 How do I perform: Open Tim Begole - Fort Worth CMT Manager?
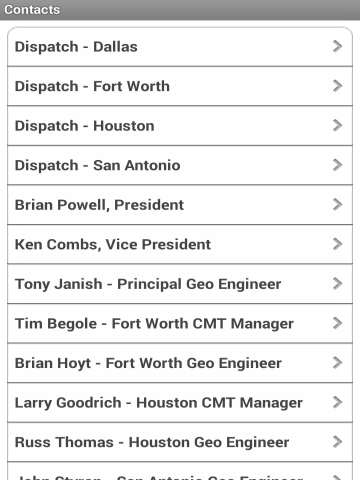click(180, 323)
